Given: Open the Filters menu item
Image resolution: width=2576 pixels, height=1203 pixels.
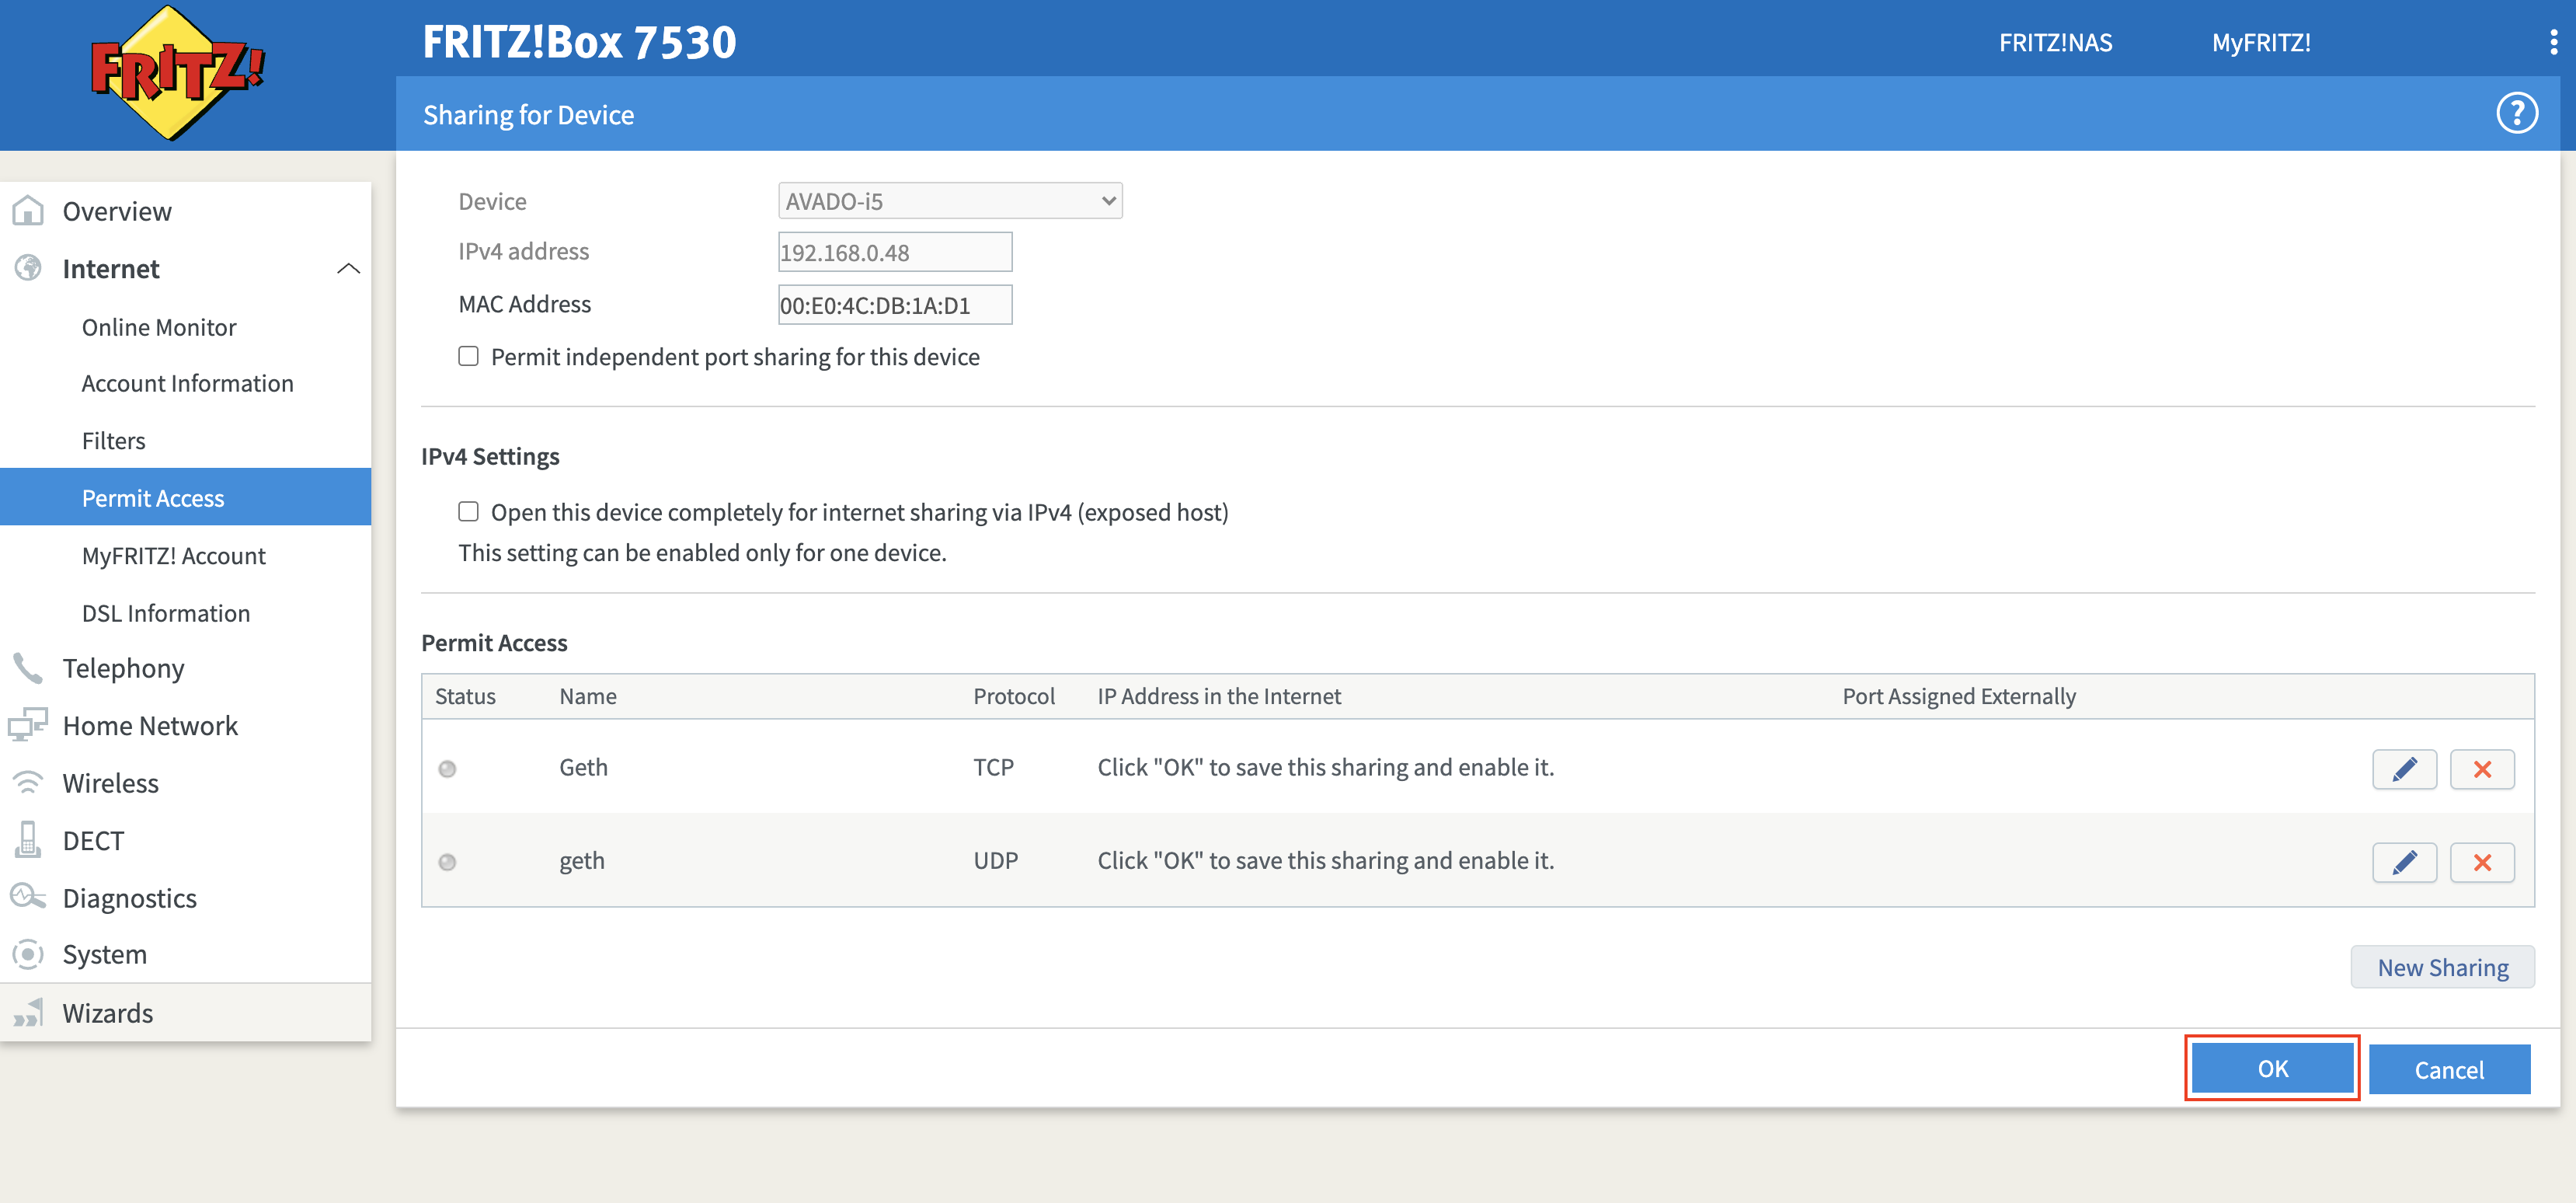Looking at the screenshot, I should click(113, 440).
